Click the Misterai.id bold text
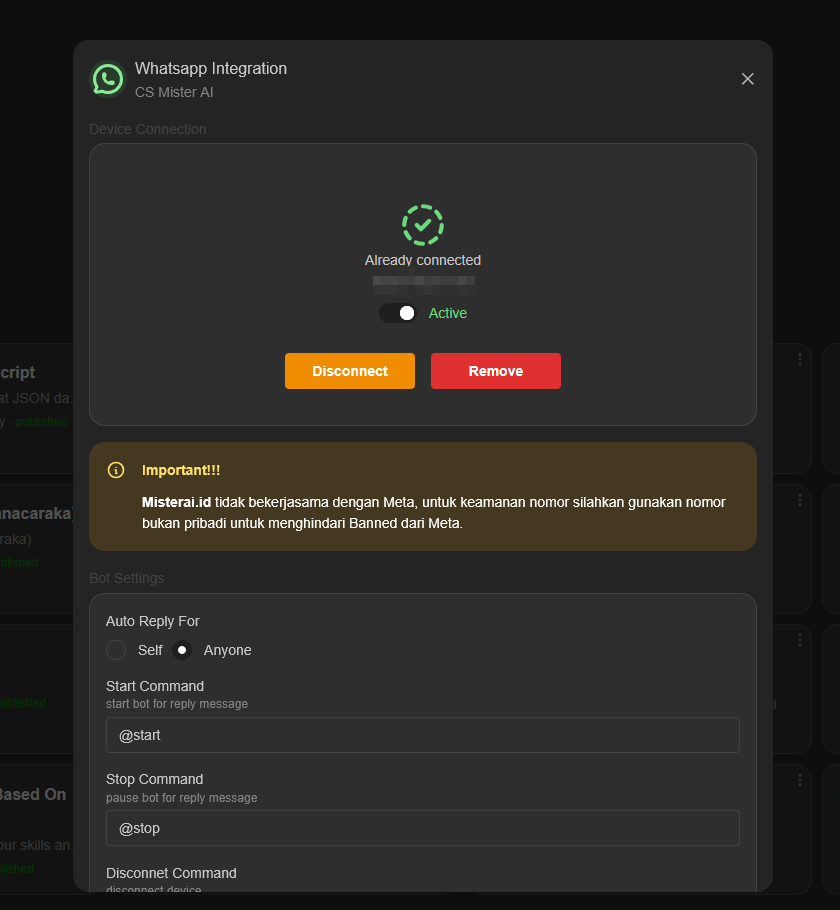Image resolution: width=840 pixels, height=910 pixels. click(x=176, y=502)
